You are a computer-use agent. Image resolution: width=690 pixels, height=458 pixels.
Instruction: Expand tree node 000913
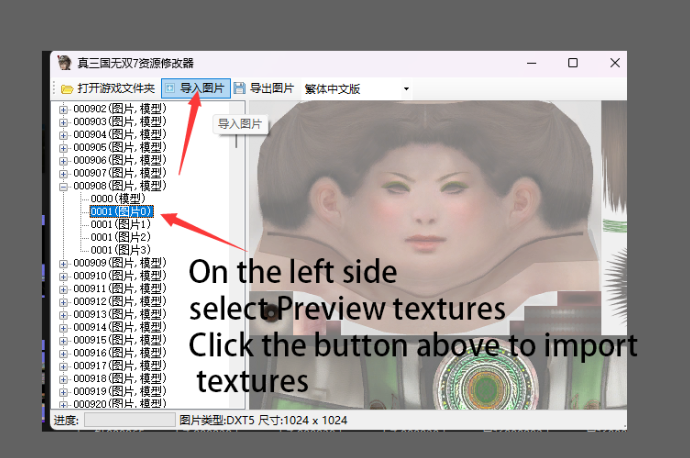63,315
